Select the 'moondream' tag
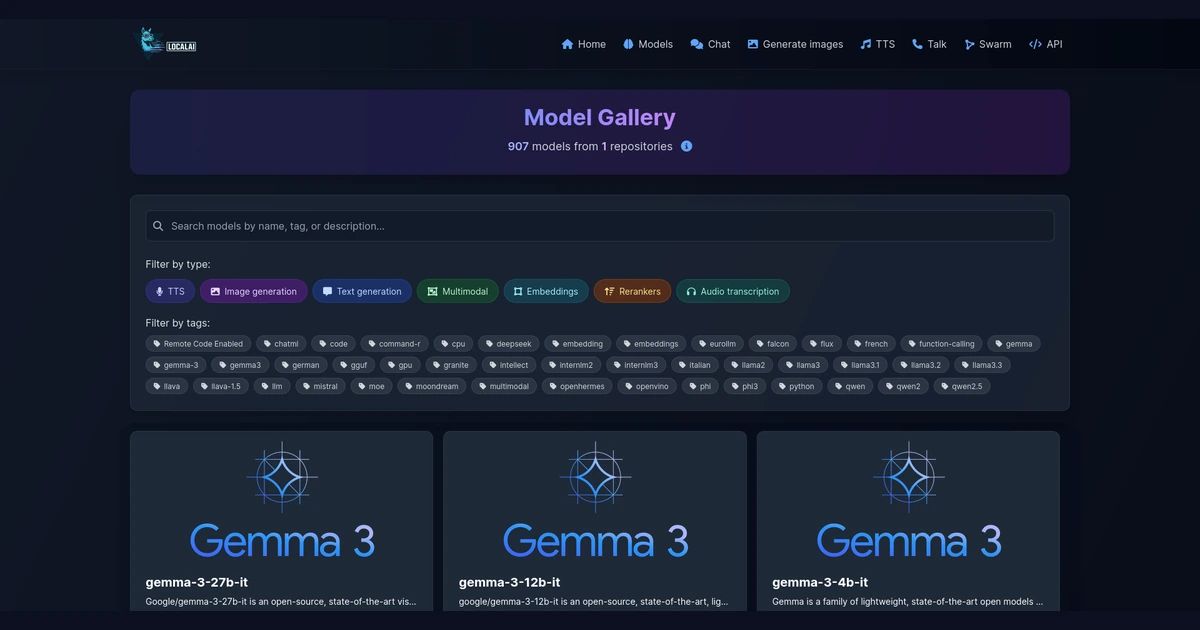Viewport: 1200px width, 630px height. (431, 386)
